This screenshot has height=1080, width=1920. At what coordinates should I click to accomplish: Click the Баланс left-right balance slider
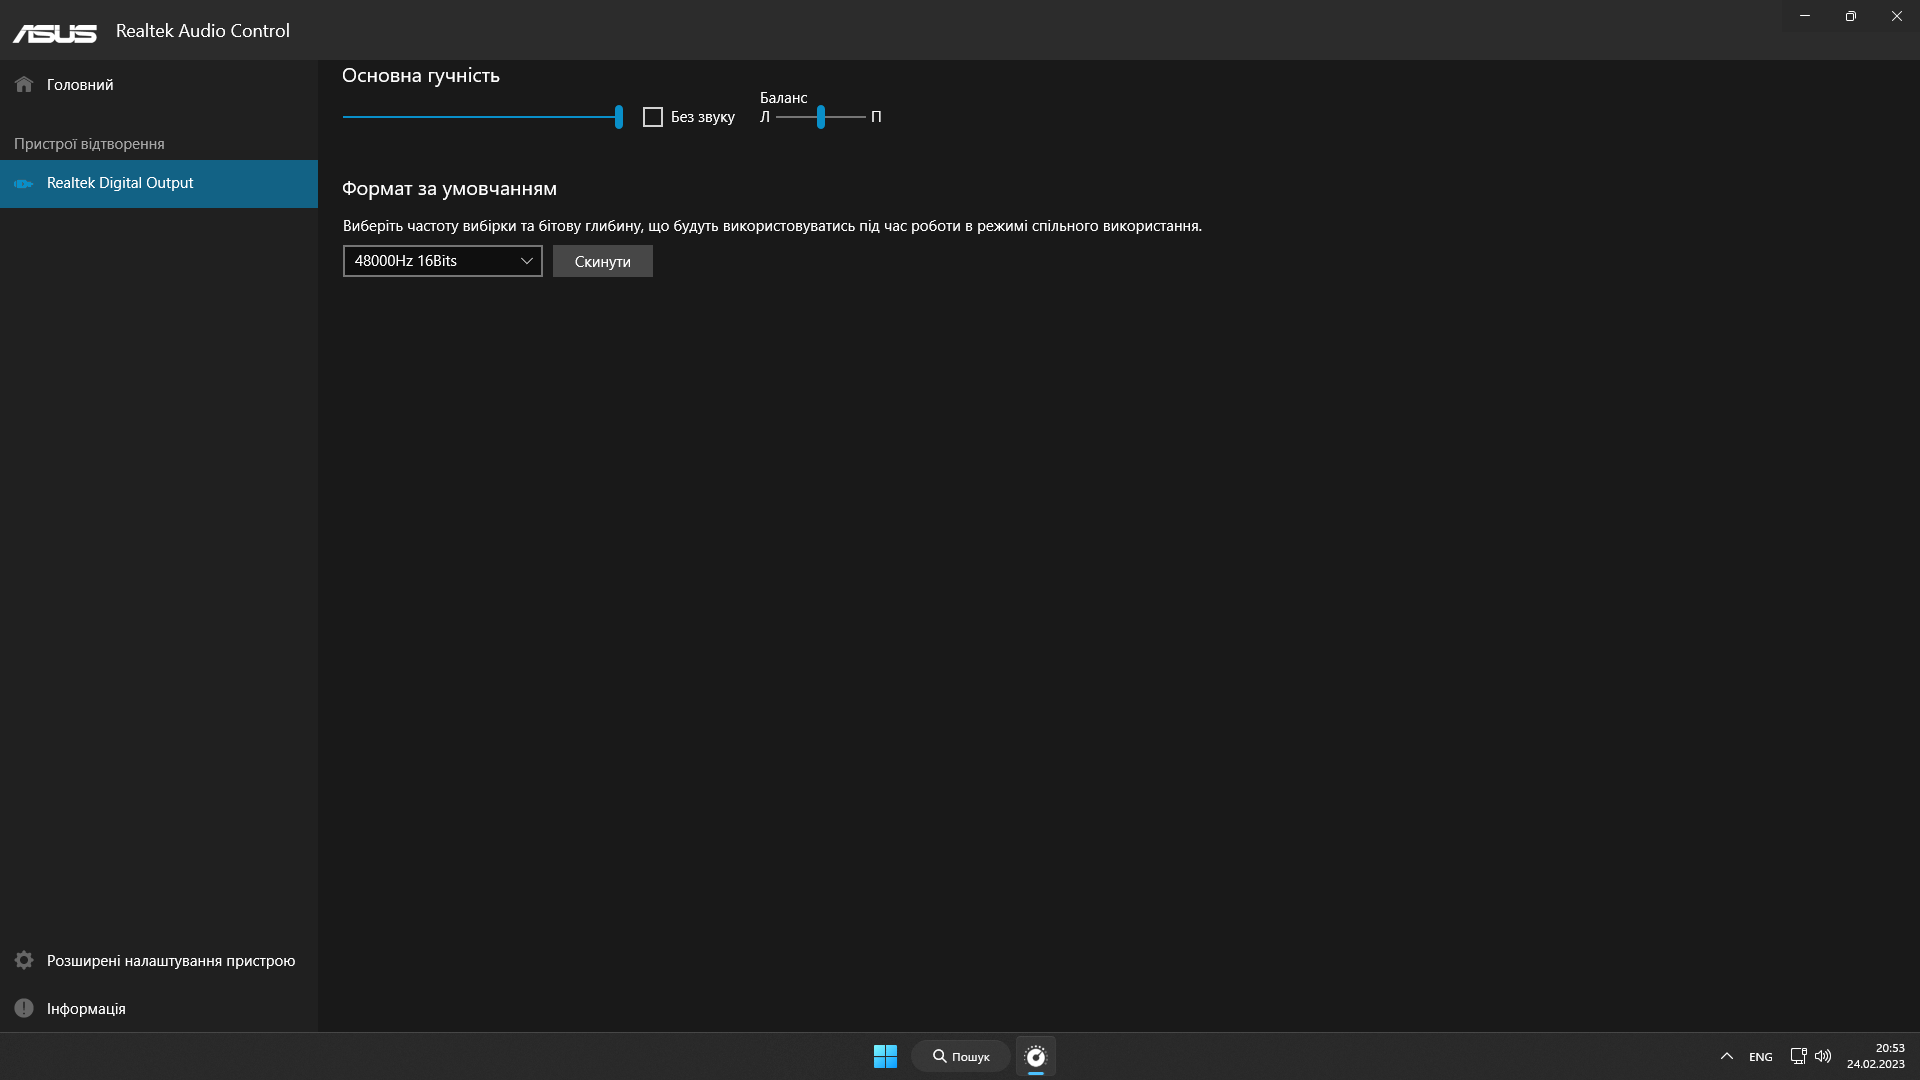[x=820, y=117]
